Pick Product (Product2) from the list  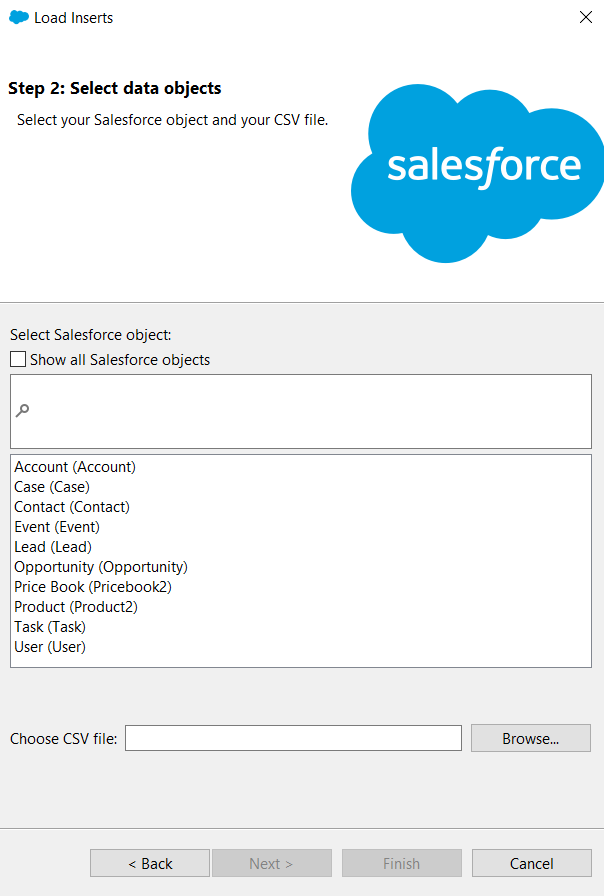[x=76, y=607]
